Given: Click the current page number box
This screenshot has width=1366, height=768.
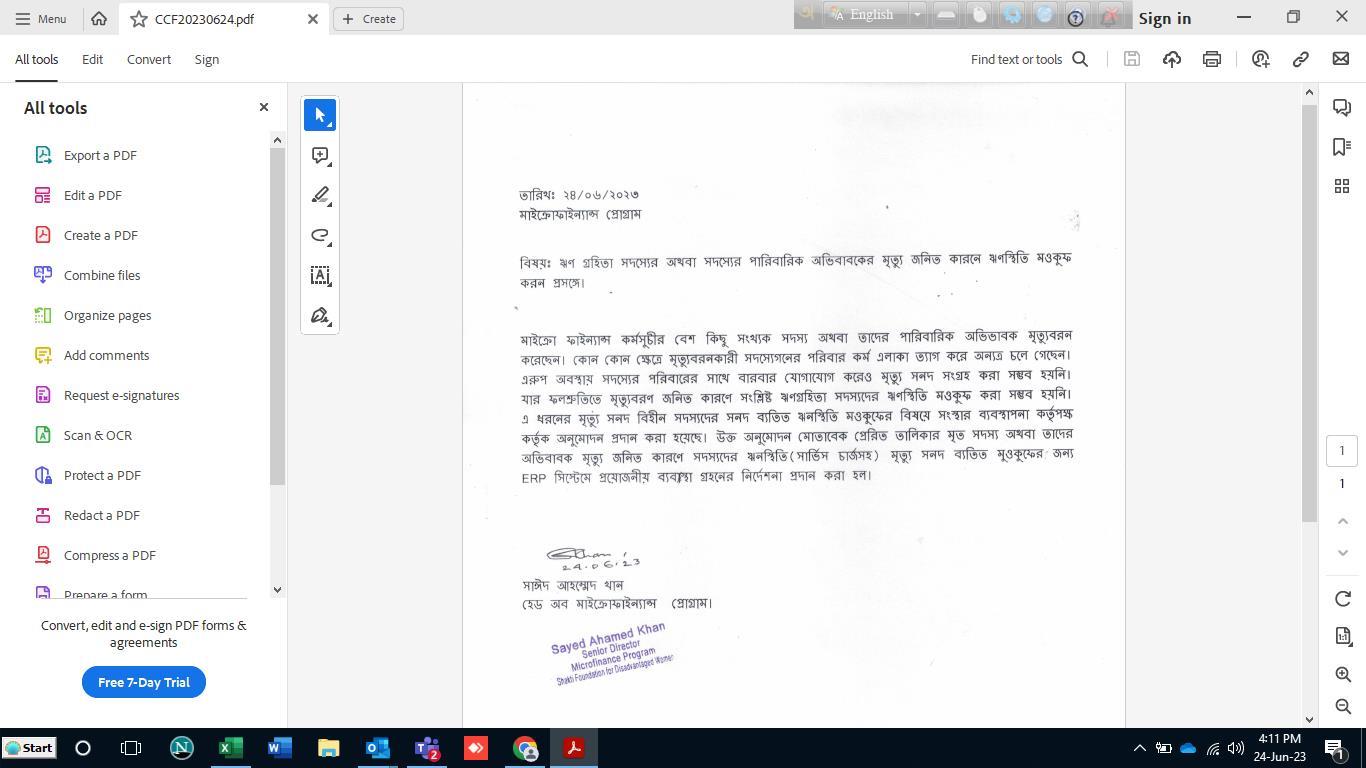Looking at the screenshot, I should tap(1342, 450).
